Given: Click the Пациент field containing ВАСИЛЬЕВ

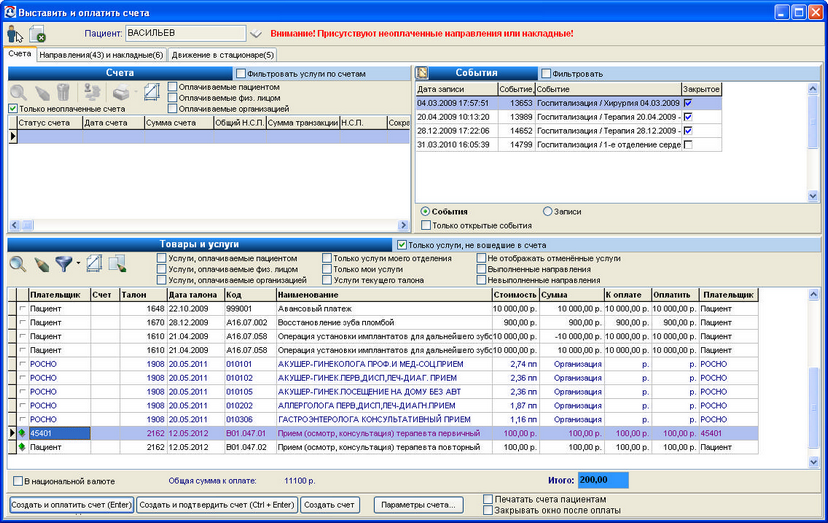Looking at the screenshot, I should click(185, 33).
